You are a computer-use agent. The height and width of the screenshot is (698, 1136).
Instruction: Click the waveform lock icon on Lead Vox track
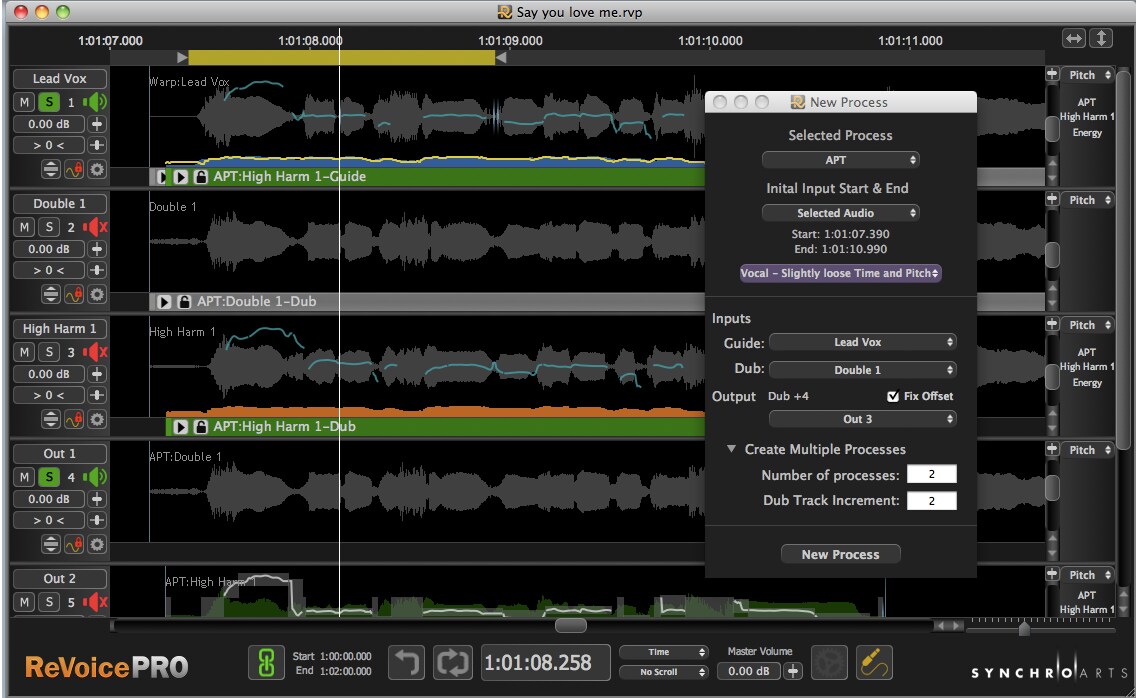tap(74, 170)
